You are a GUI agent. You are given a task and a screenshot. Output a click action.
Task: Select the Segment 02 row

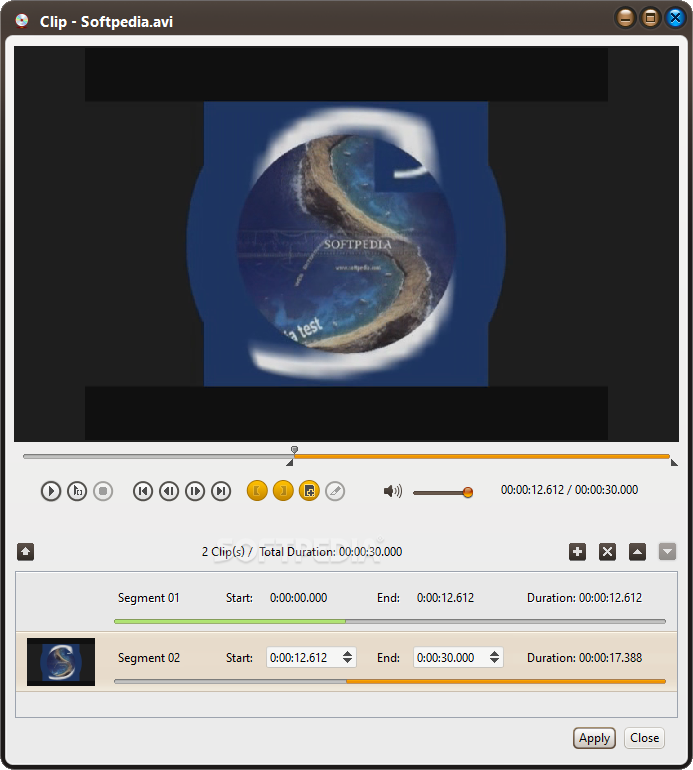(x=346, y=662)
